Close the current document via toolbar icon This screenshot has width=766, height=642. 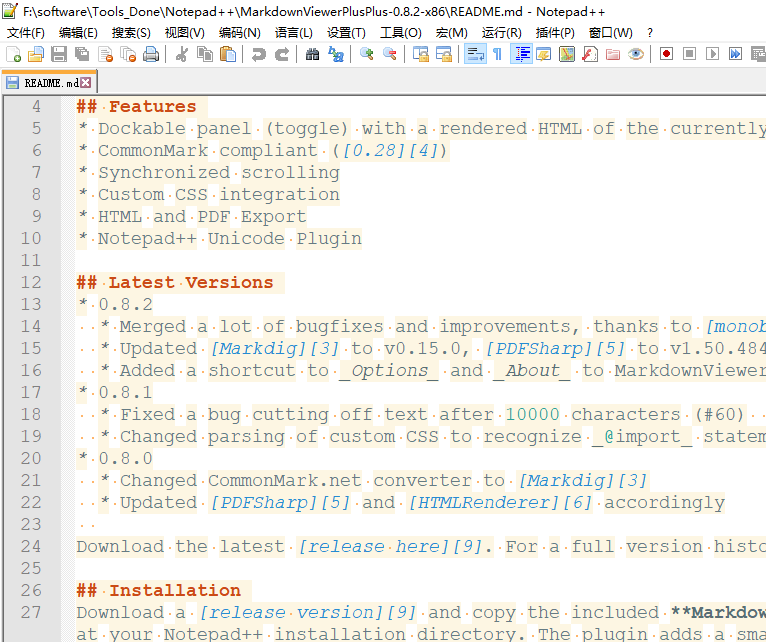[105, 54]
